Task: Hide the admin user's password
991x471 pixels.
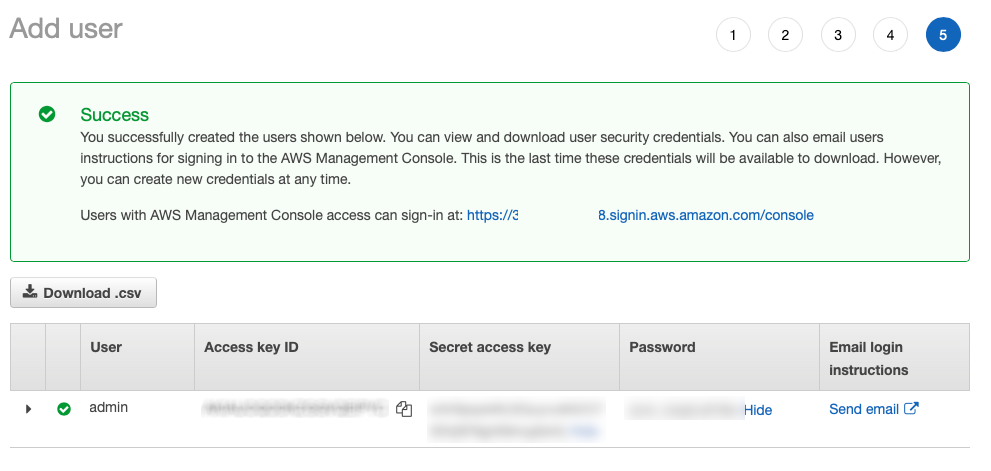Action: [x=758, y=410]
